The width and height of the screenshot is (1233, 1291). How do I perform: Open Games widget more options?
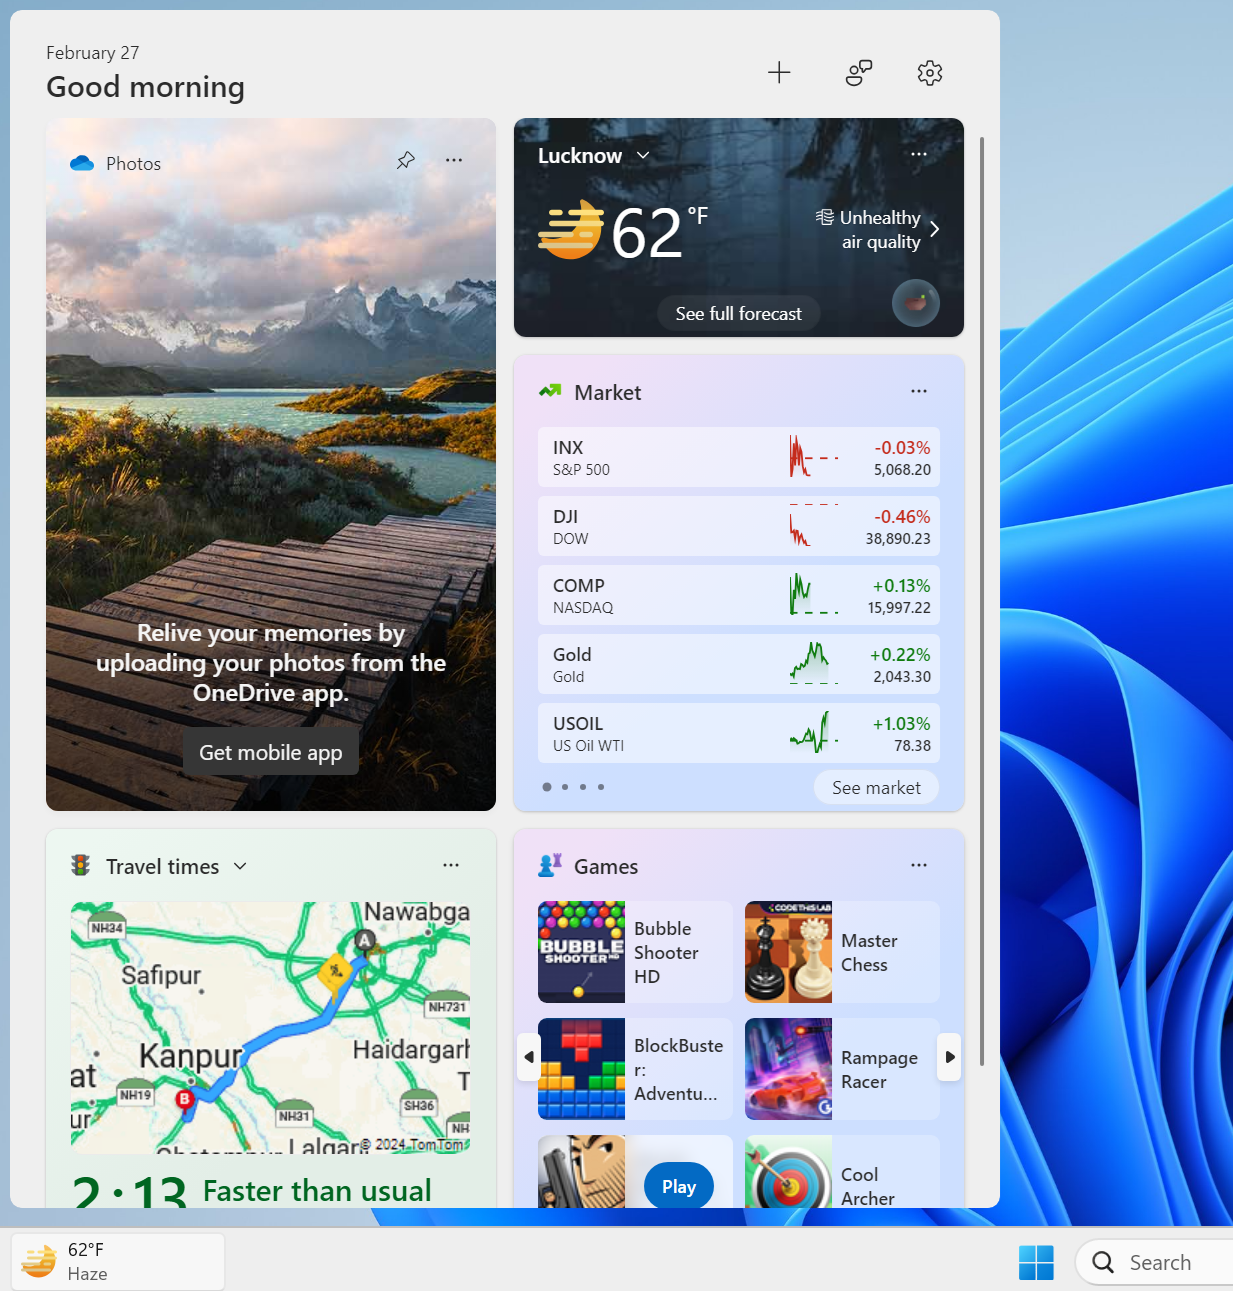919,865
